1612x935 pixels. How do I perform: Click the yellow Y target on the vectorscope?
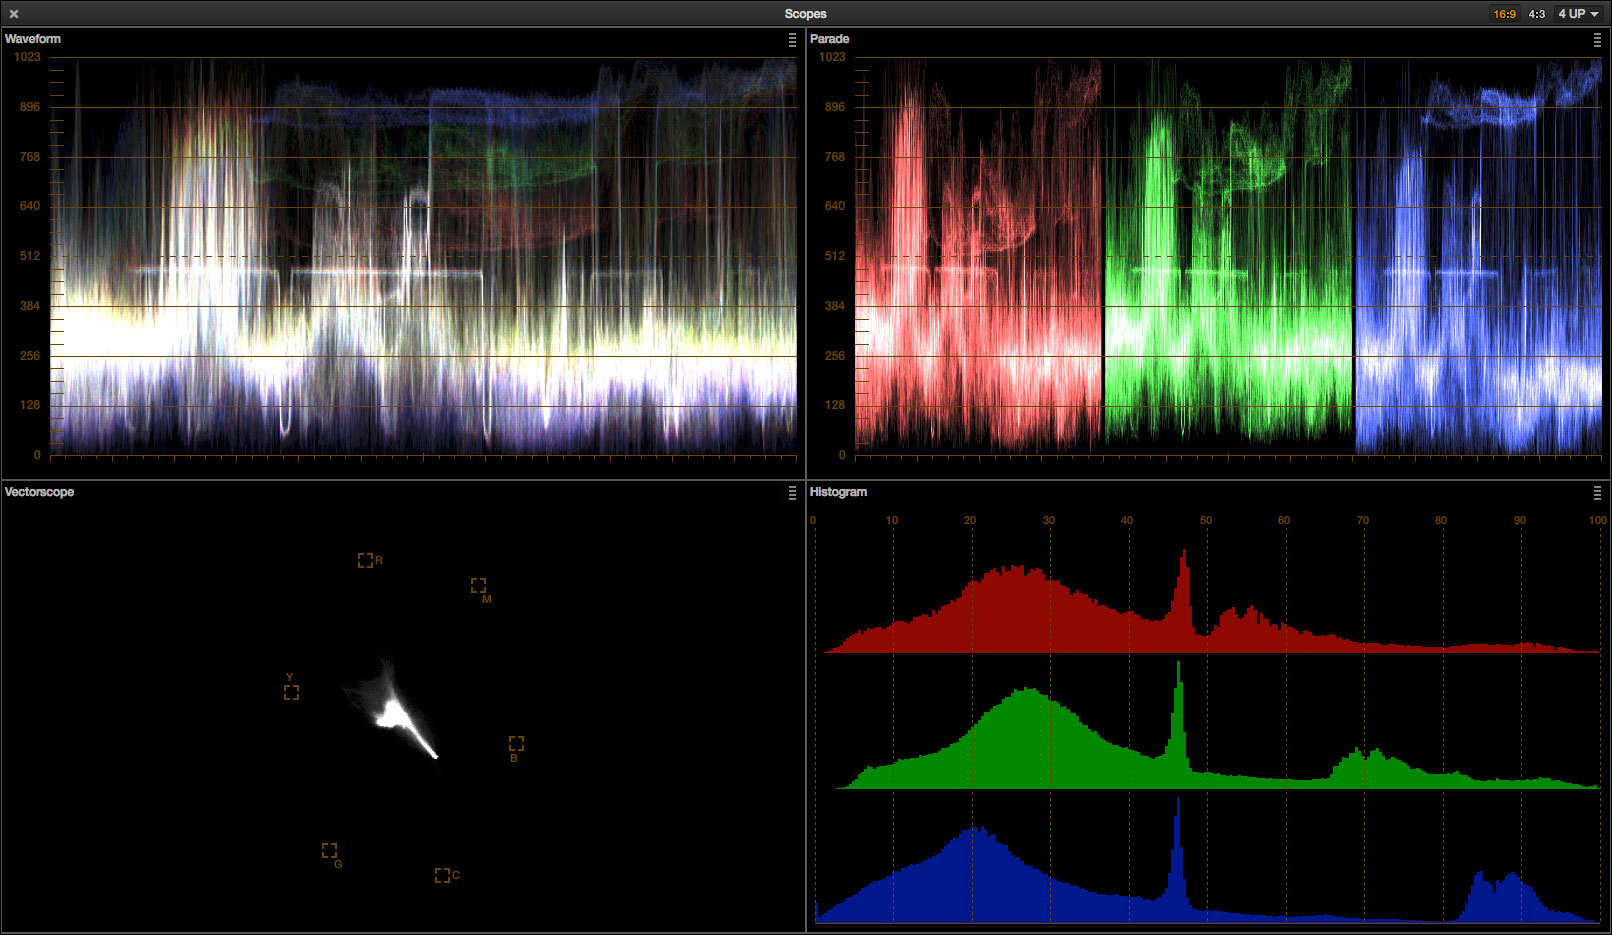pyautogui.click(x=291, y=692)
